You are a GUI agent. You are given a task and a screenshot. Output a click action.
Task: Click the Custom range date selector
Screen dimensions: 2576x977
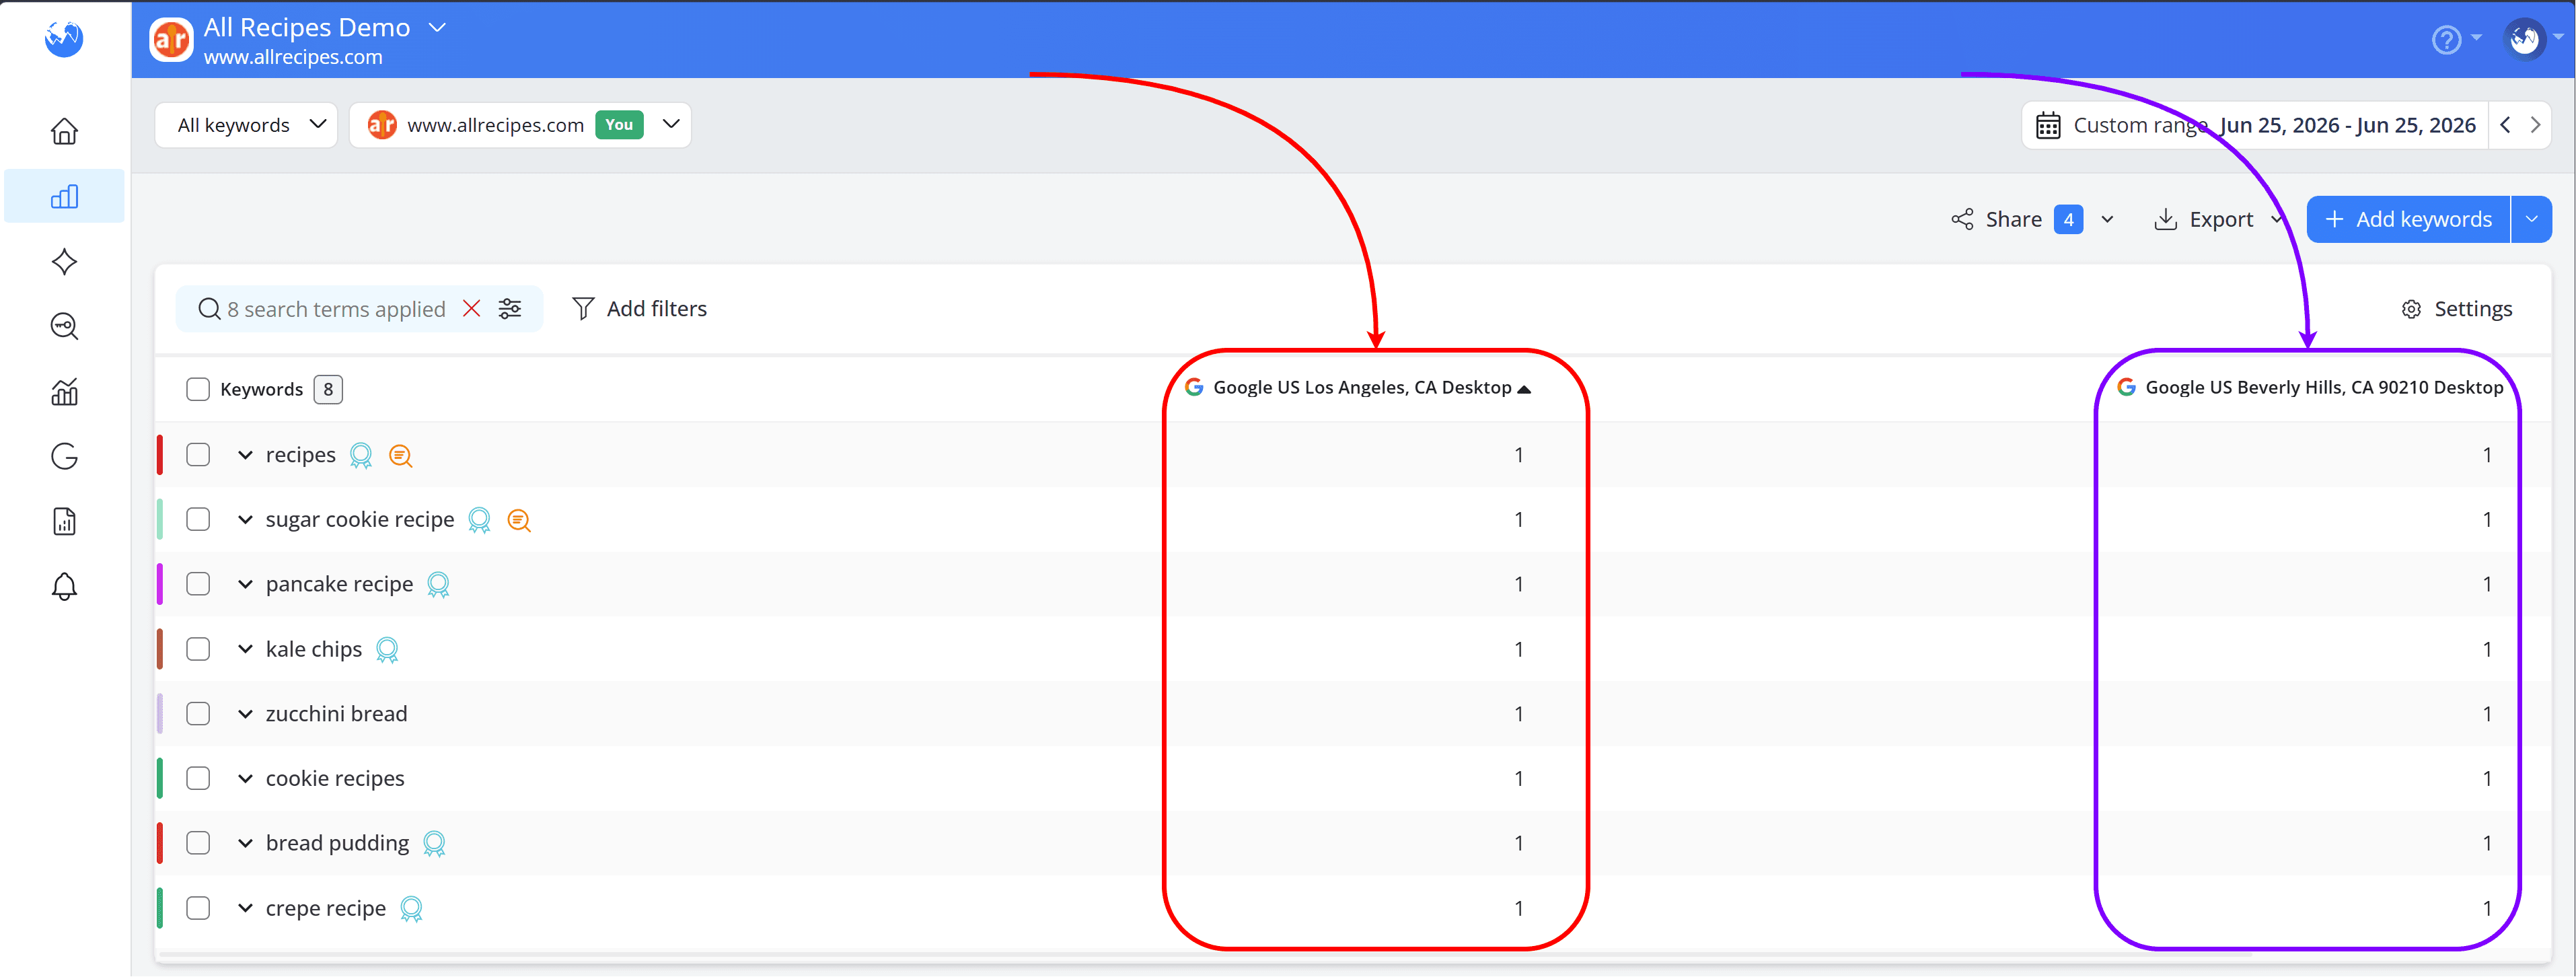click(x=2255, y=125)
